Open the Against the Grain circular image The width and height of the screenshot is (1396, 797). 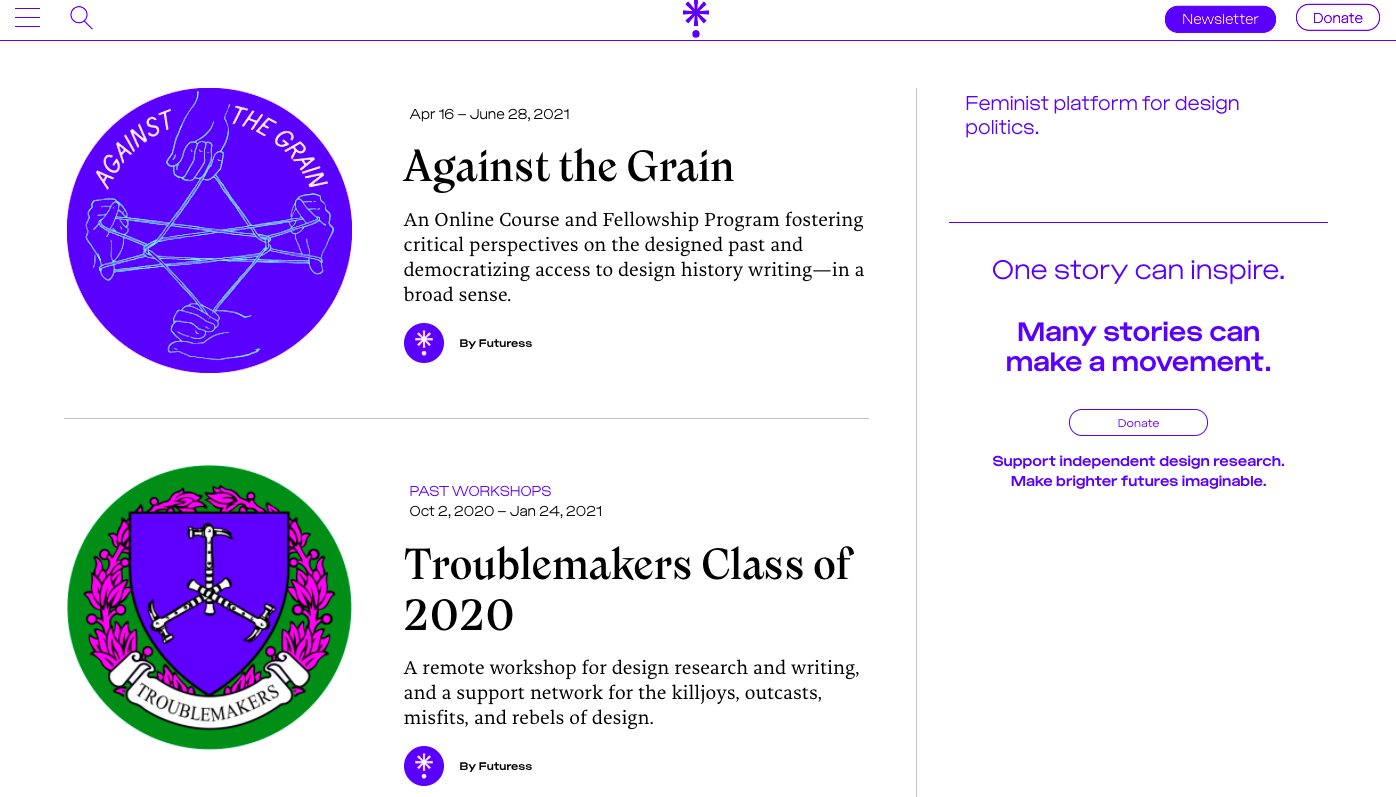(209, 230)
